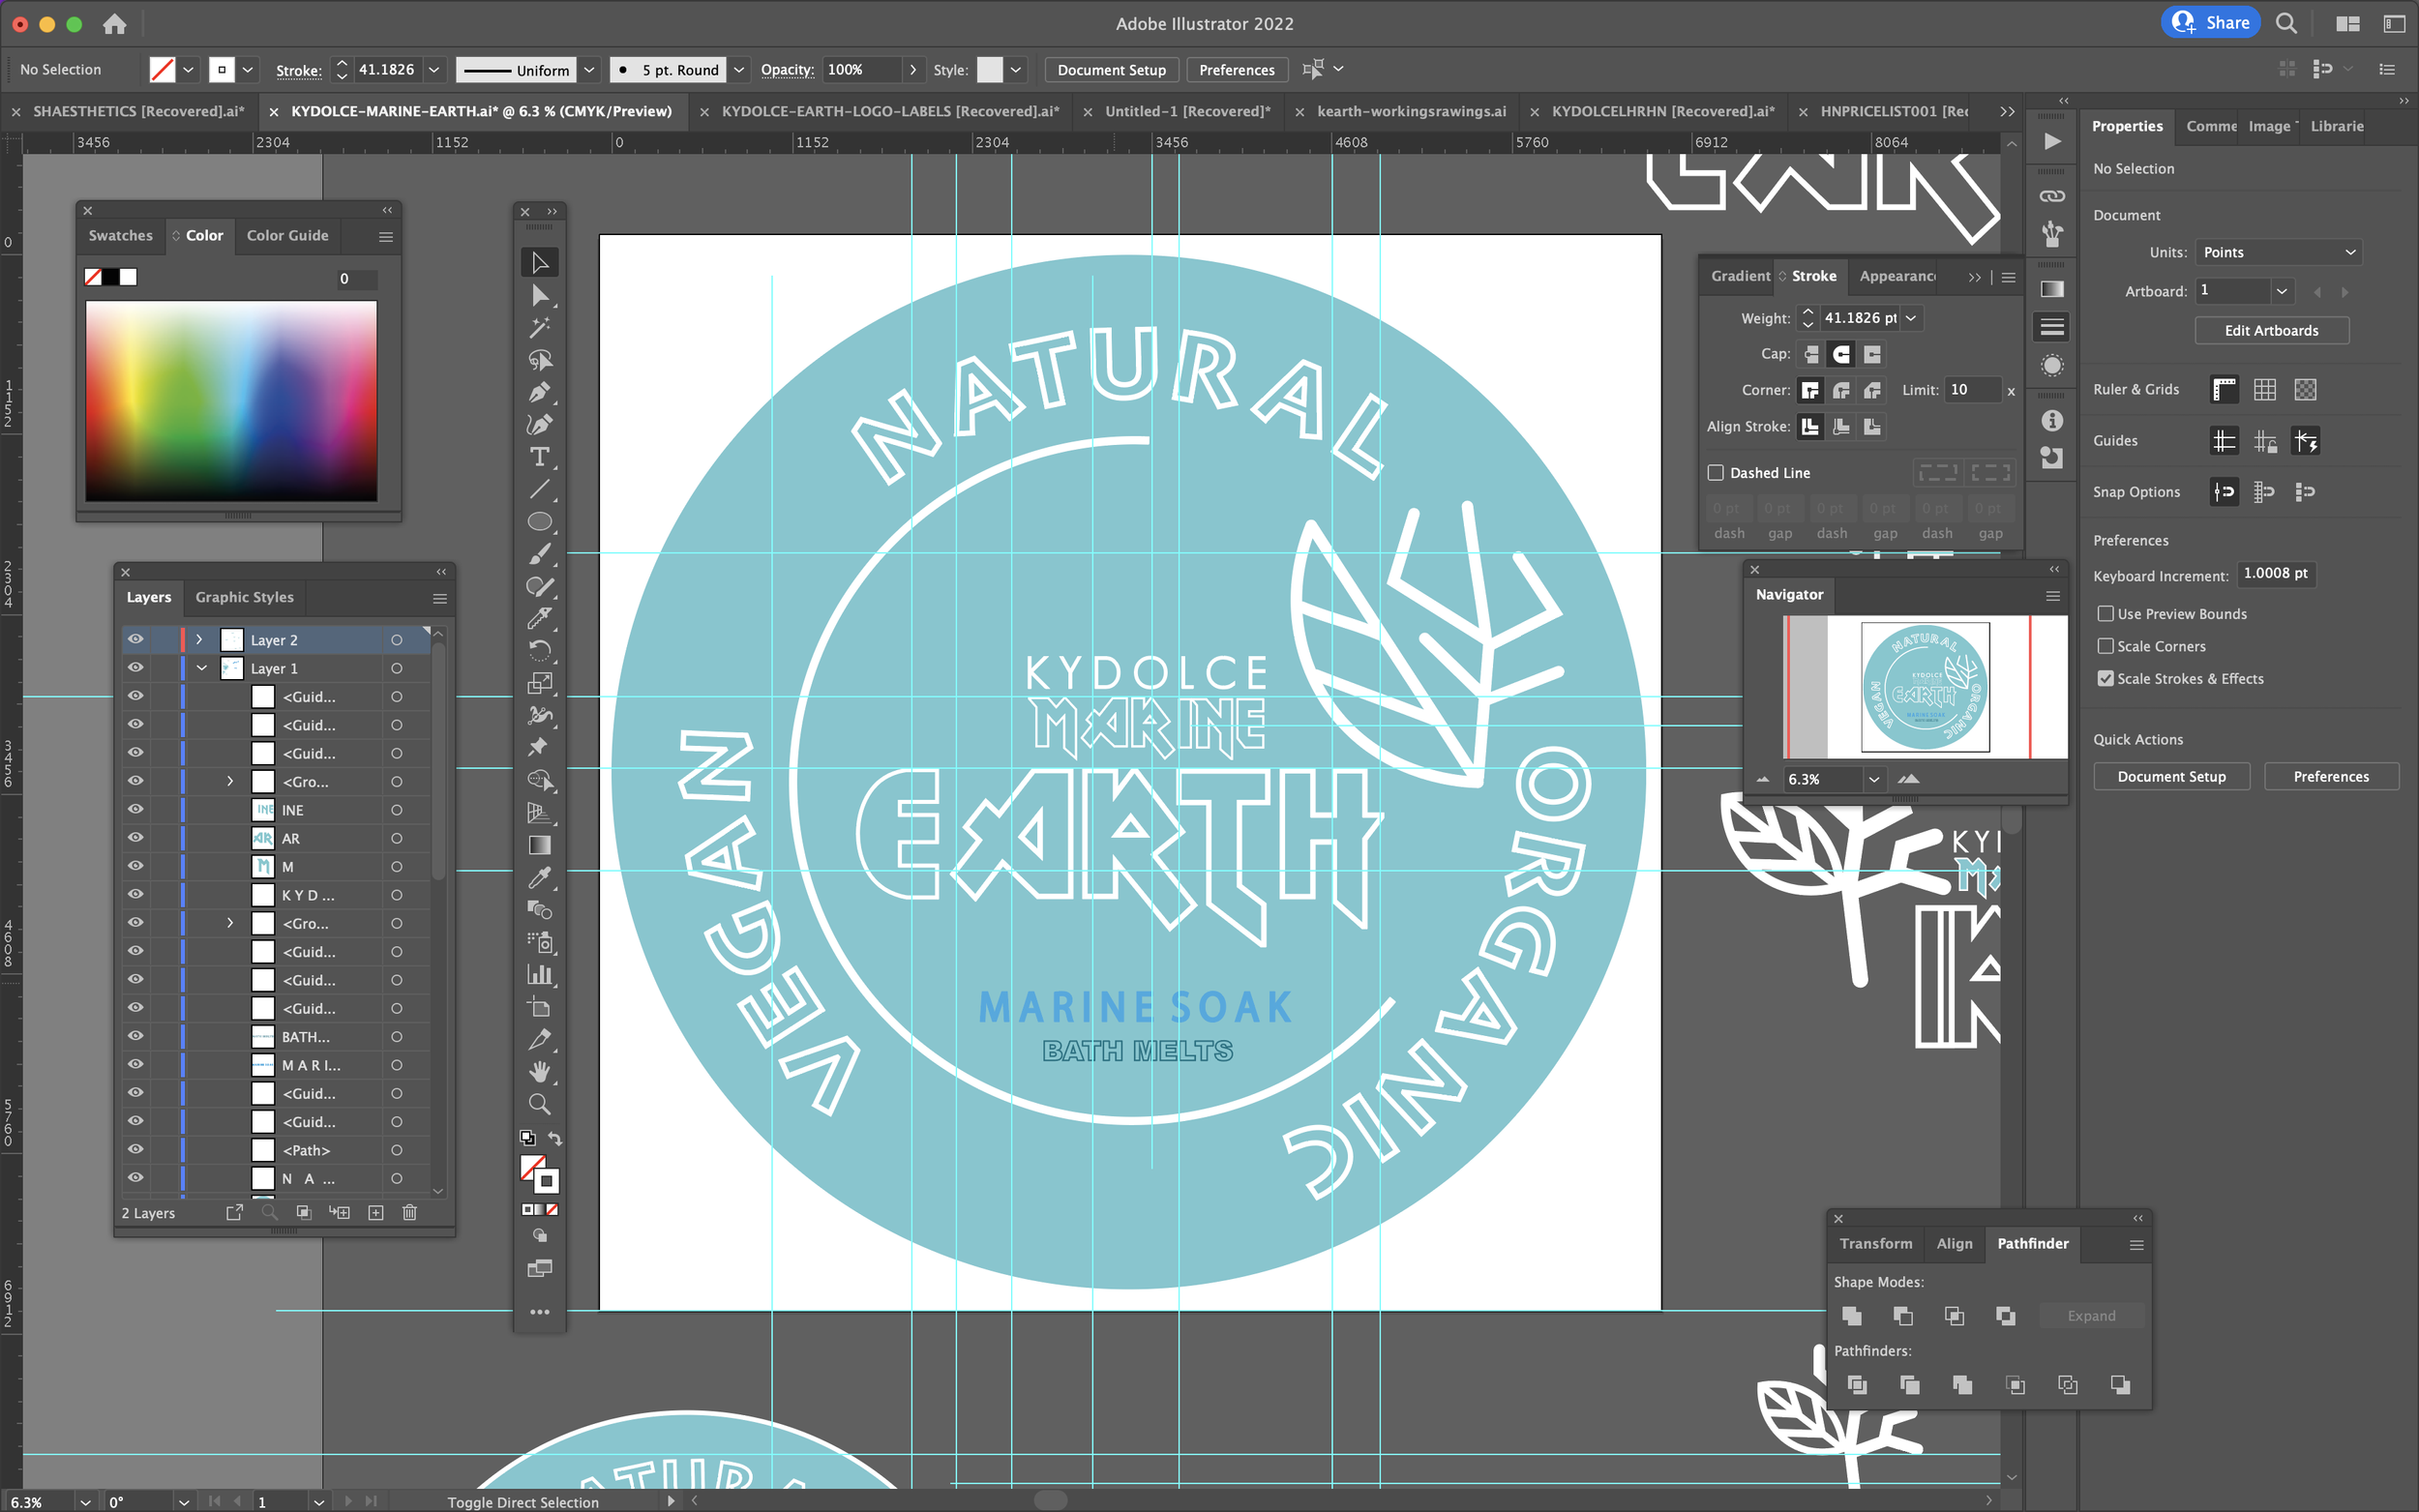Image resolution: width=2419 pixels, height=1512 pixels.
Task: Switch to Graphic Styles tab
Action: coord(245,597)
